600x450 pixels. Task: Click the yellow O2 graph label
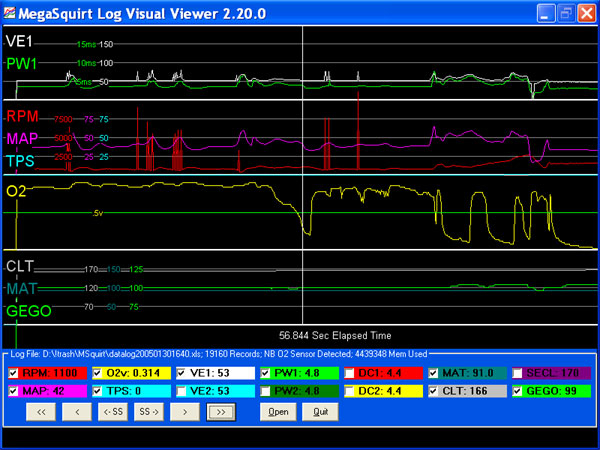(x=16, y=191)
